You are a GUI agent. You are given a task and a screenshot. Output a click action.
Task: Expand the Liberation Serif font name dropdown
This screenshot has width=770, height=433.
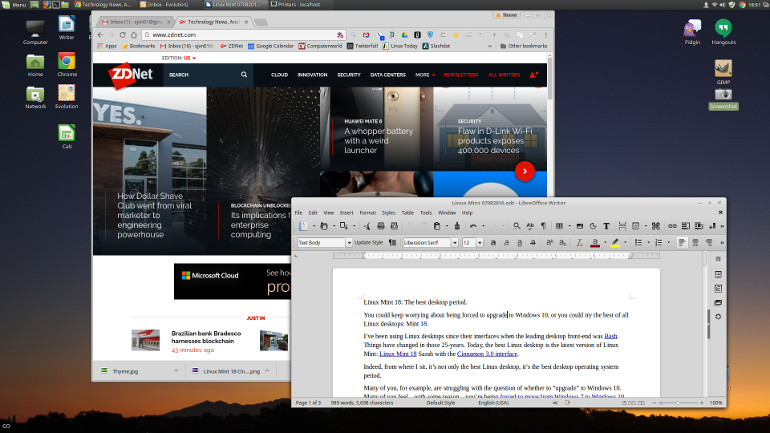pos(455,243)
